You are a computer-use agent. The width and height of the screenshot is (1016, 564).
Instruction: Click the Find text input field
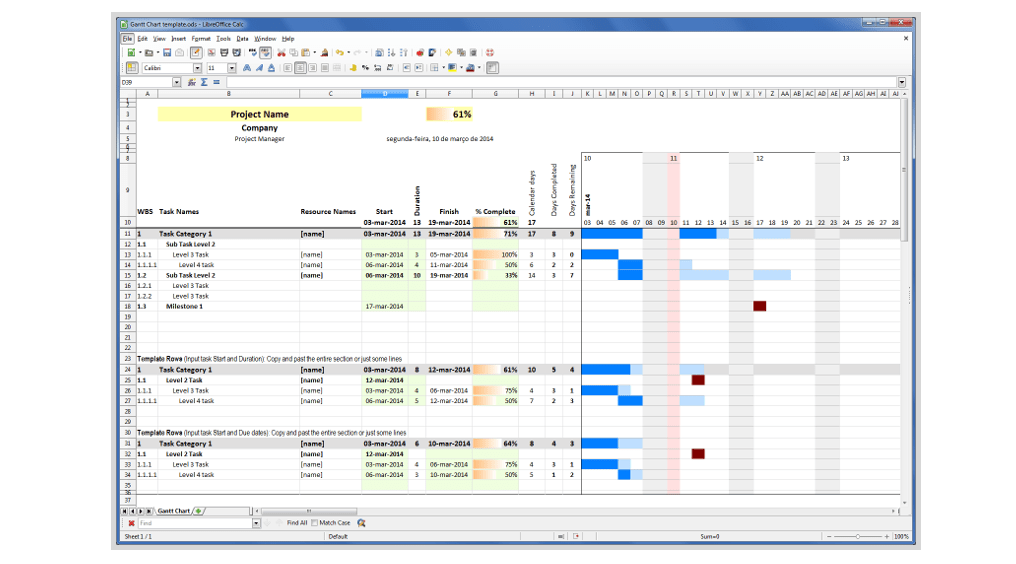195,523
